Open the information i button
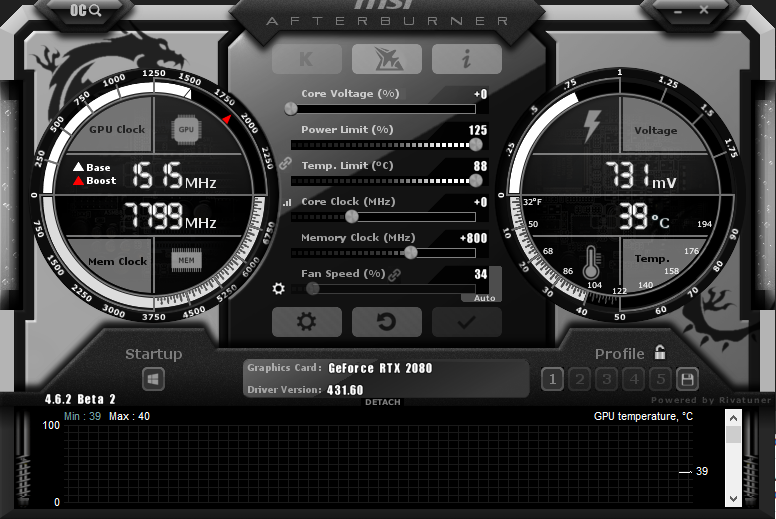Image resolution: width=776 pixels, height=519 pixels. [467, 59]
